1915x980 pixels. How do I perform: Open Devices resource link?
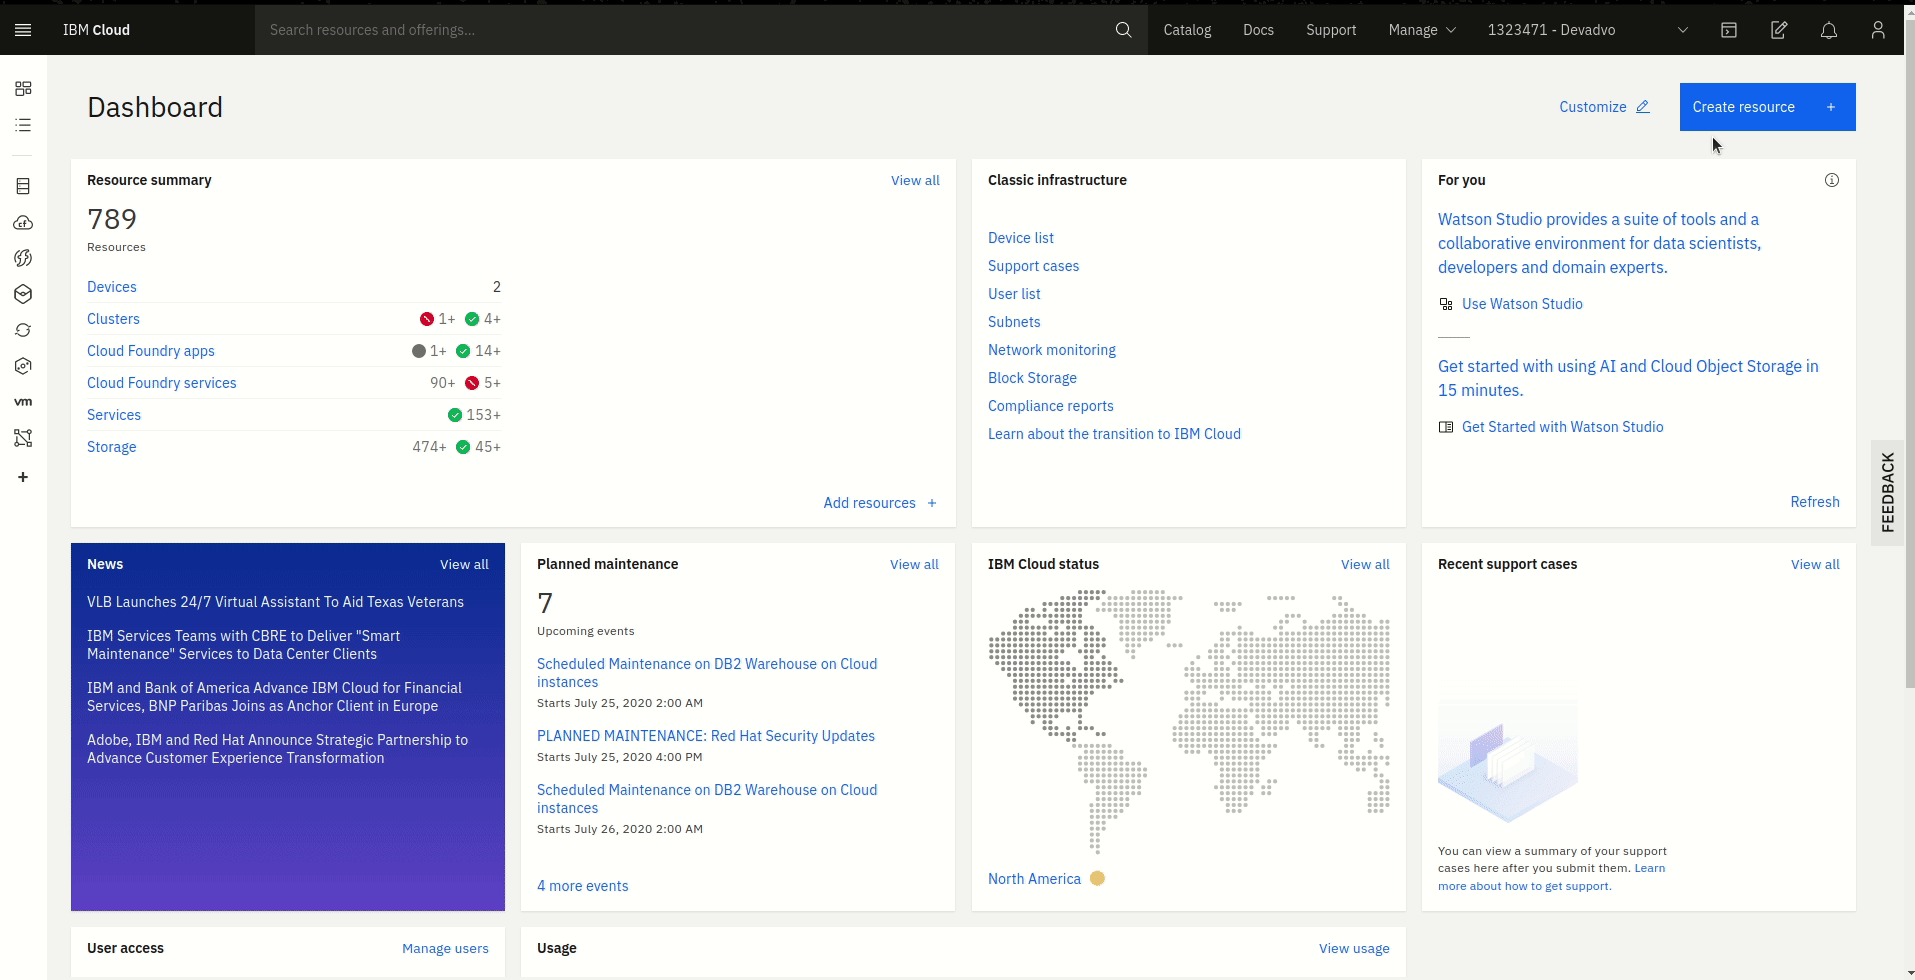tap(112, 287)
